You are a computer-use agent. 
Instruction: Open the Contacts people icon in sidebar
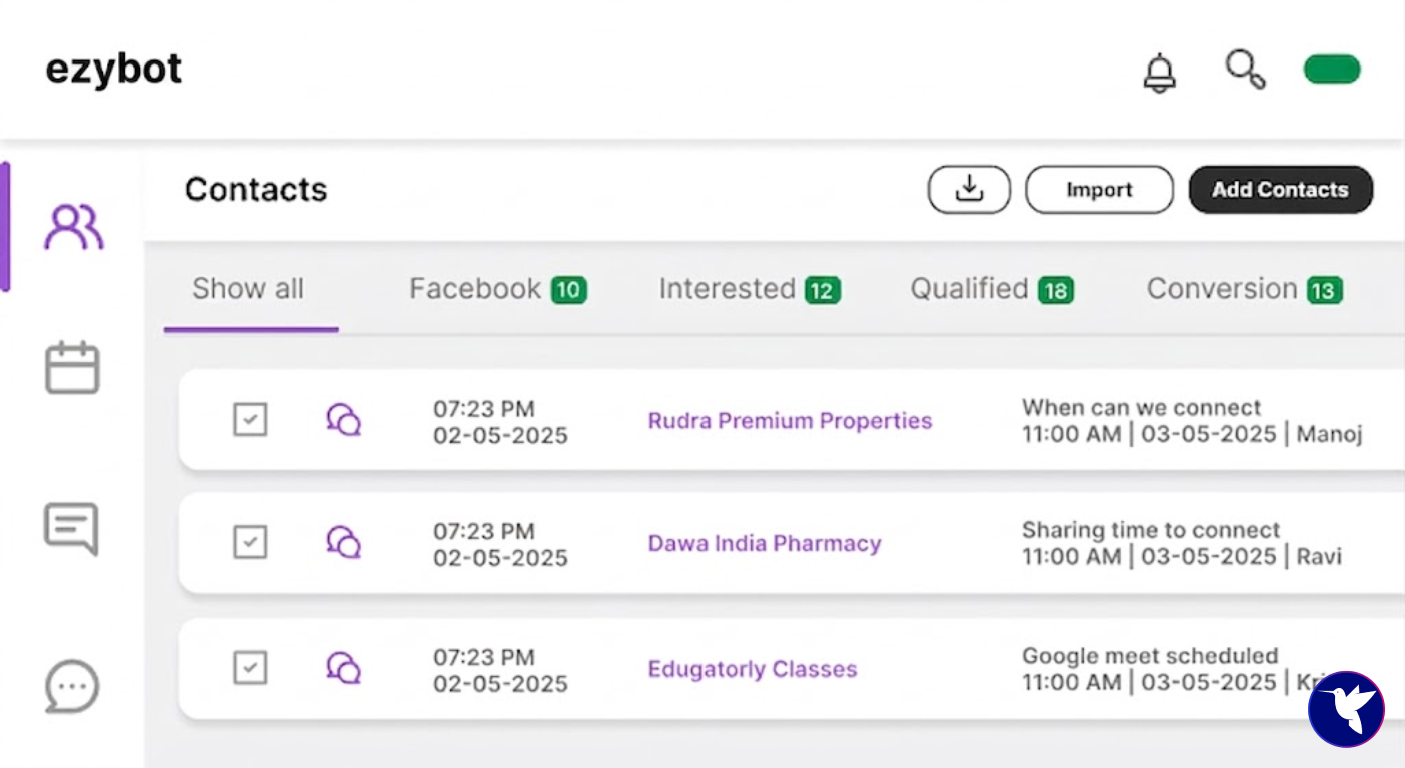point(74,227)
